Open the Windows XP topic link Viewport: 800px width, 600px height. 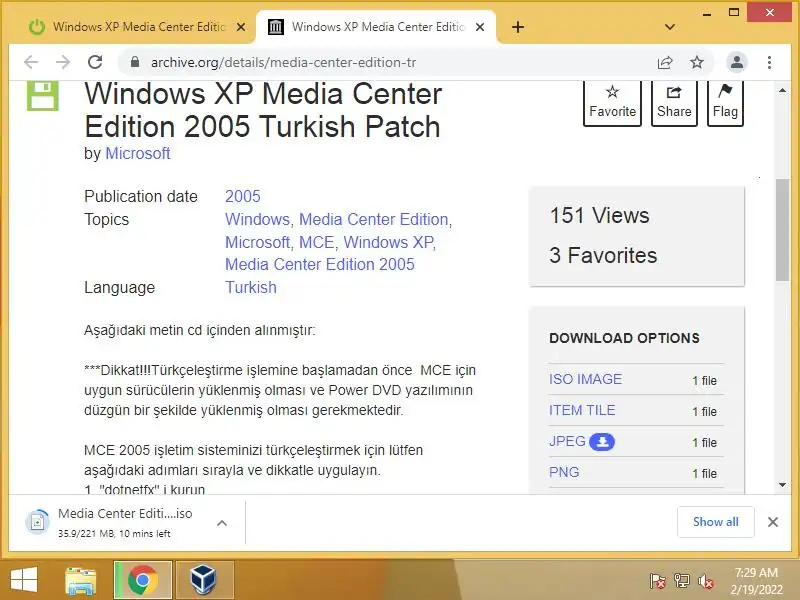point(388,242)
